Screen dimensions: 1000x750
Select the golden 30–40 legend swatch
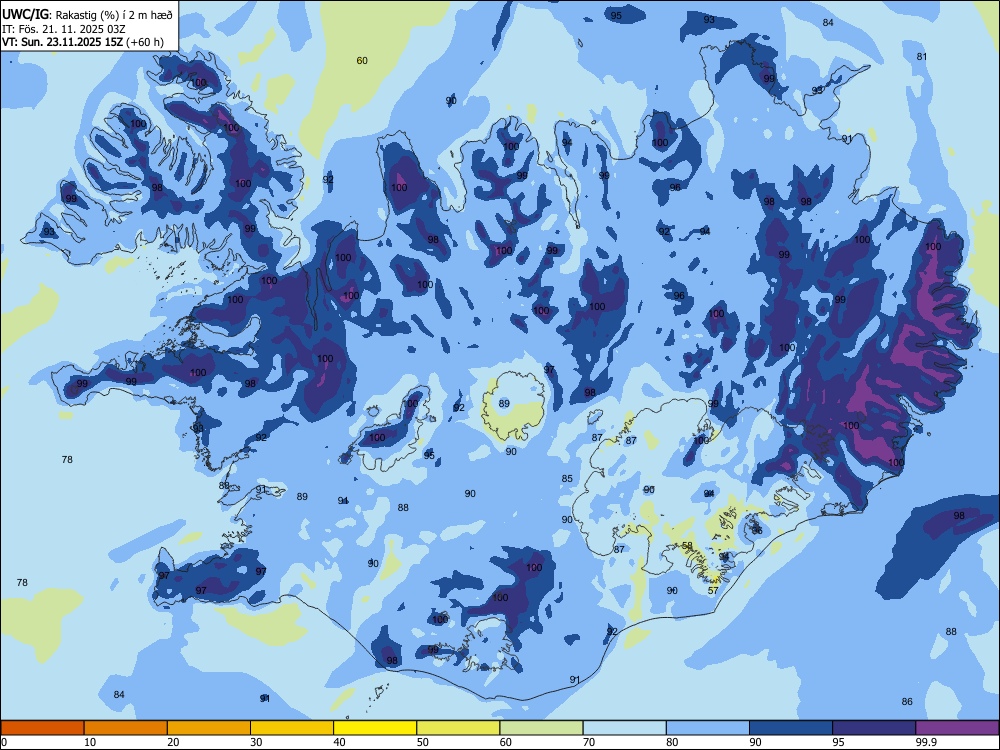coord(292,728)
